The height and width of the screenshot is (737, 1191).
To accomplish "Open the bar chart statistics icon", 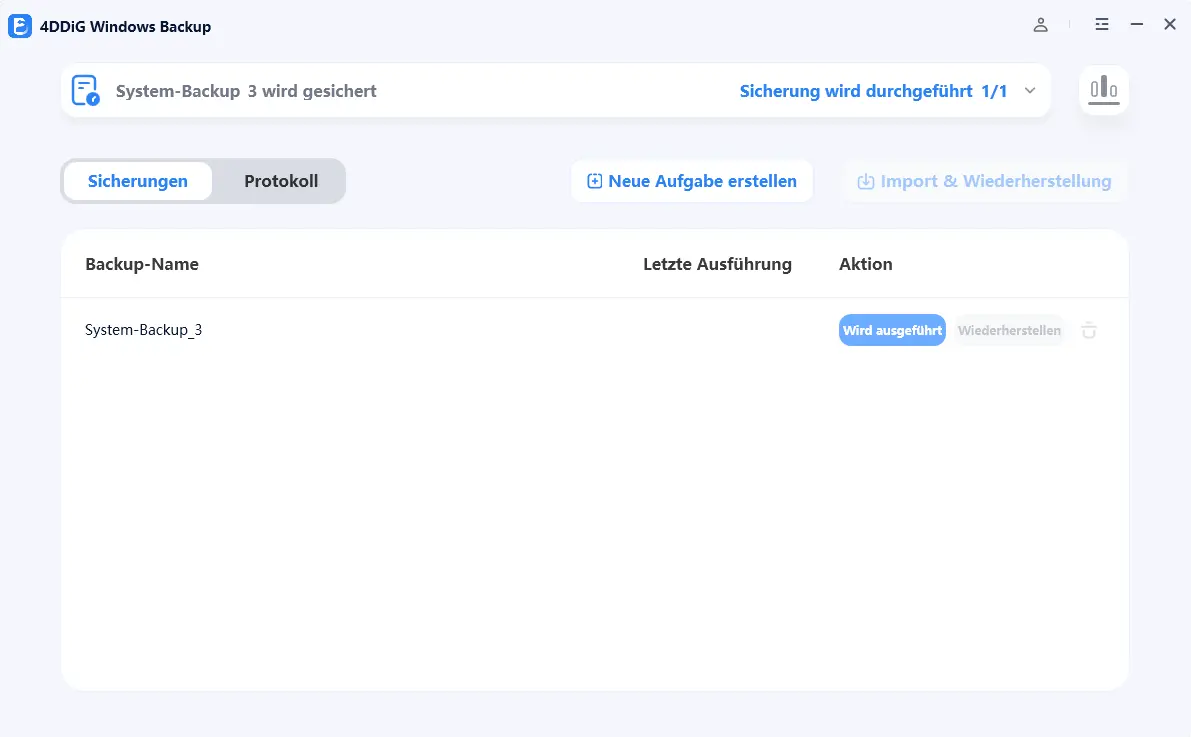I will (1104, 90).
